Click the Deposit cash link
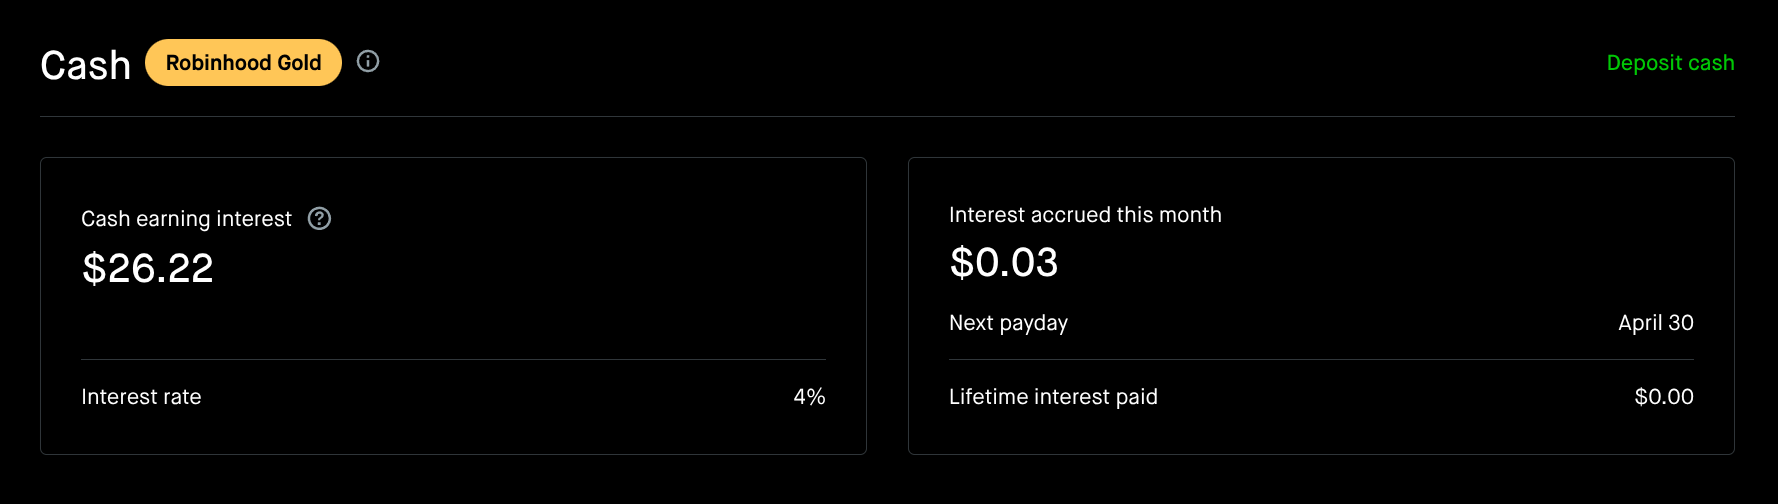Image resolution: width=1778 pixels, height=504 pixels. pos(1670,63)
